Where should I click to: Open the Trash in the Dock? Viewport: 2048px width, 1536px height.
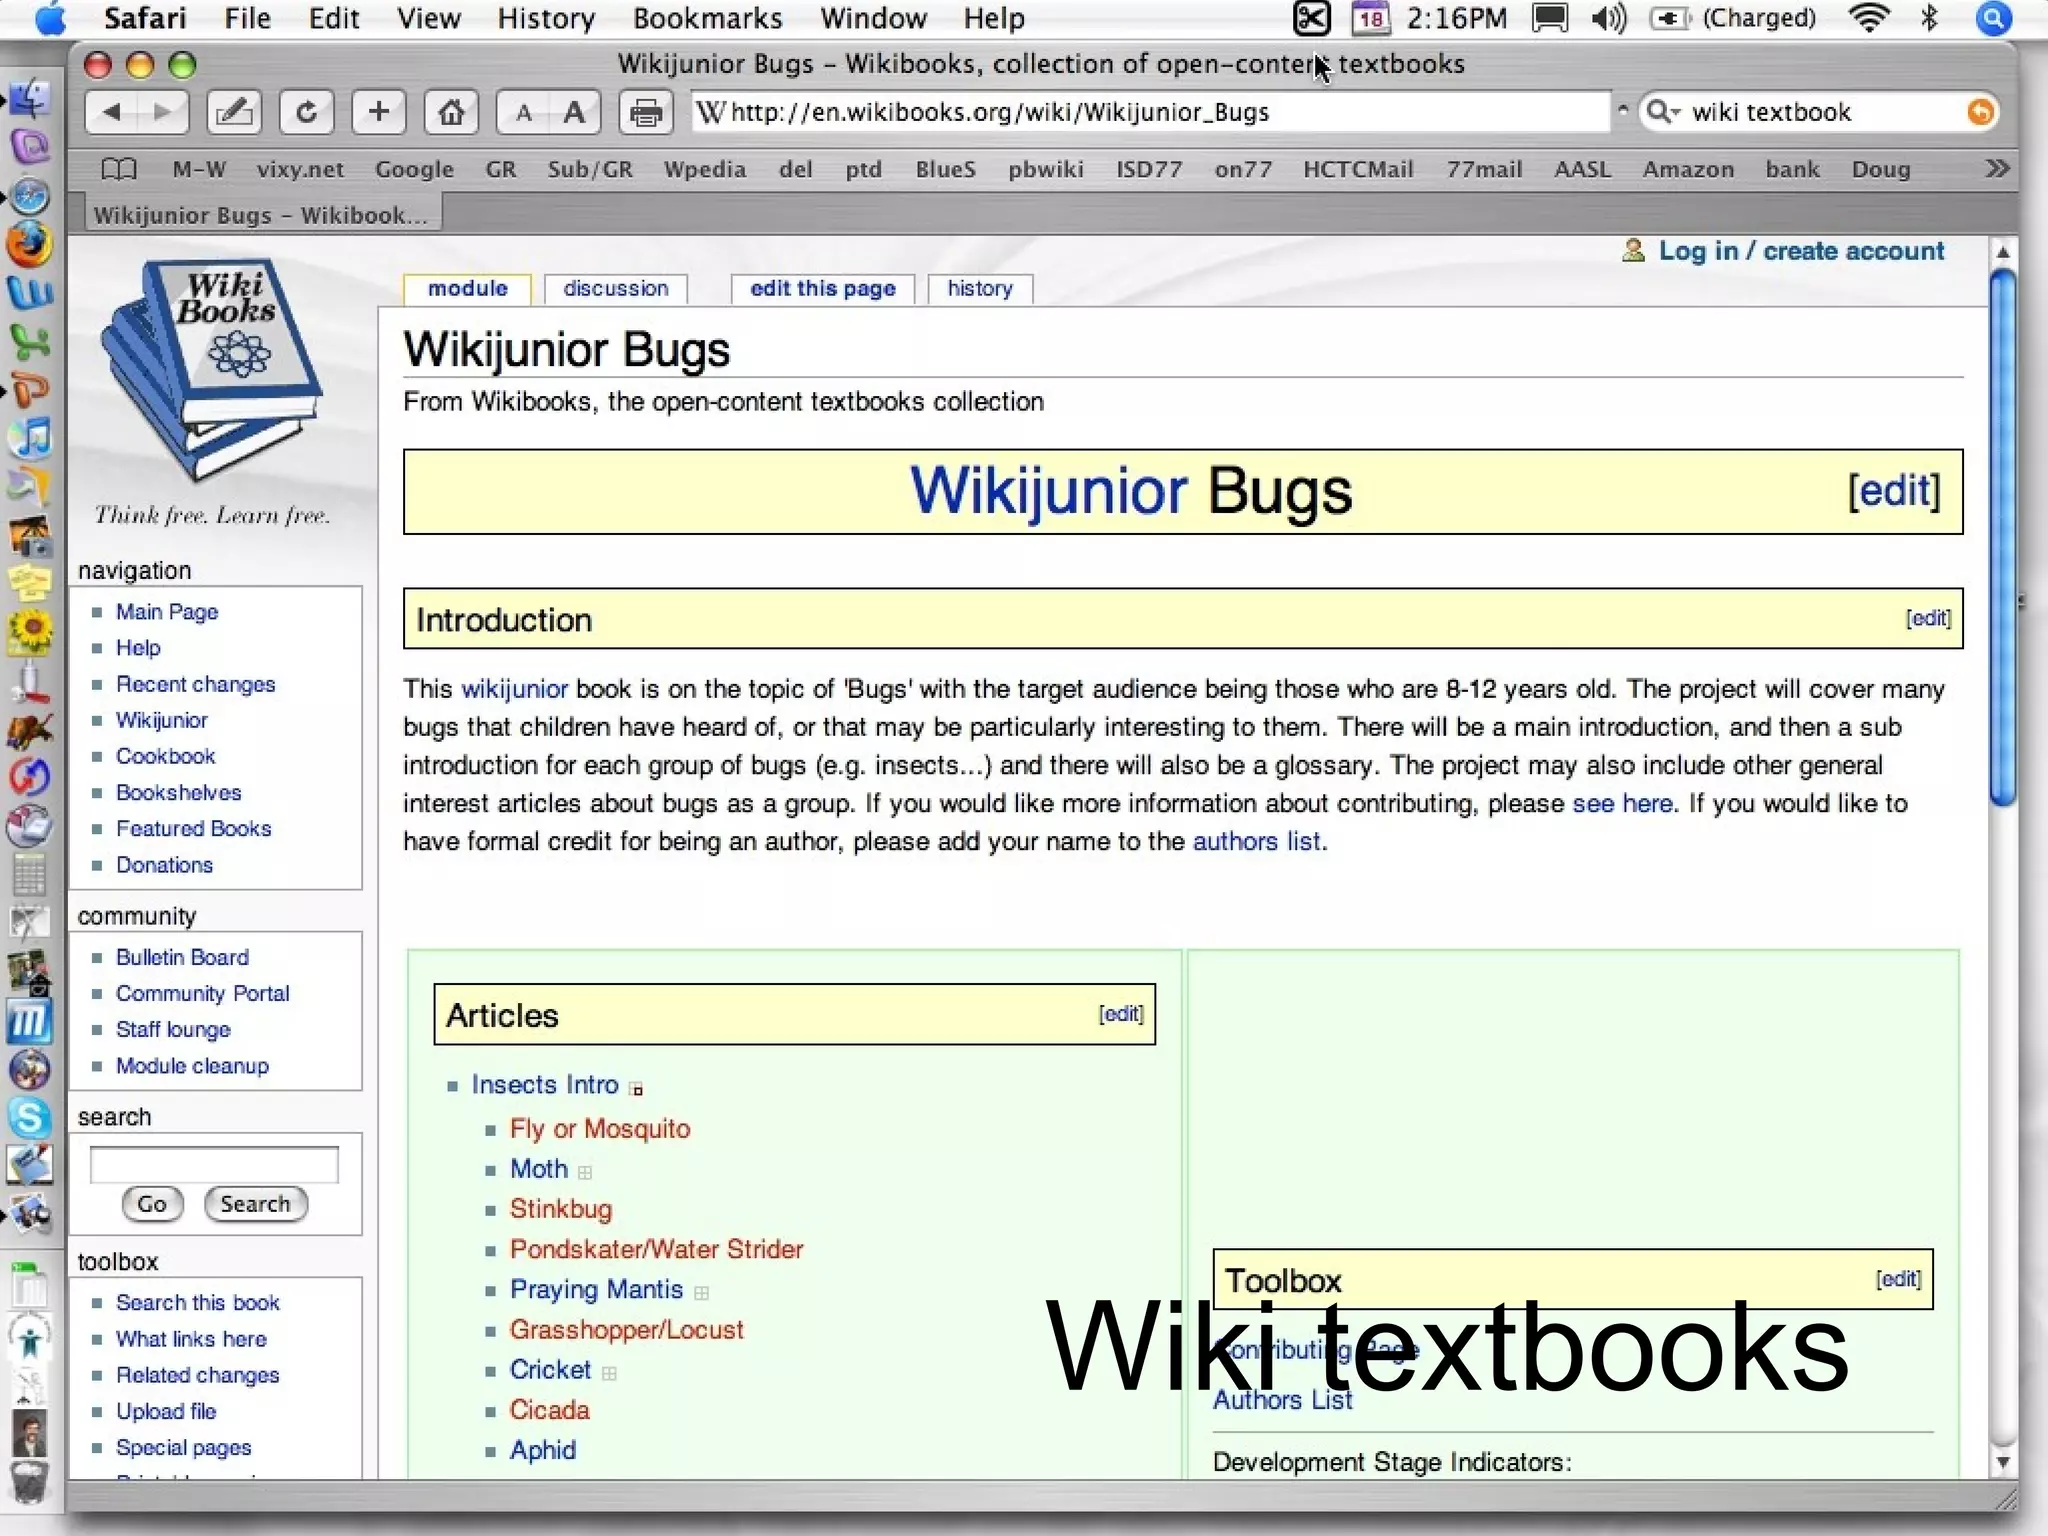tap(30, 1483)
